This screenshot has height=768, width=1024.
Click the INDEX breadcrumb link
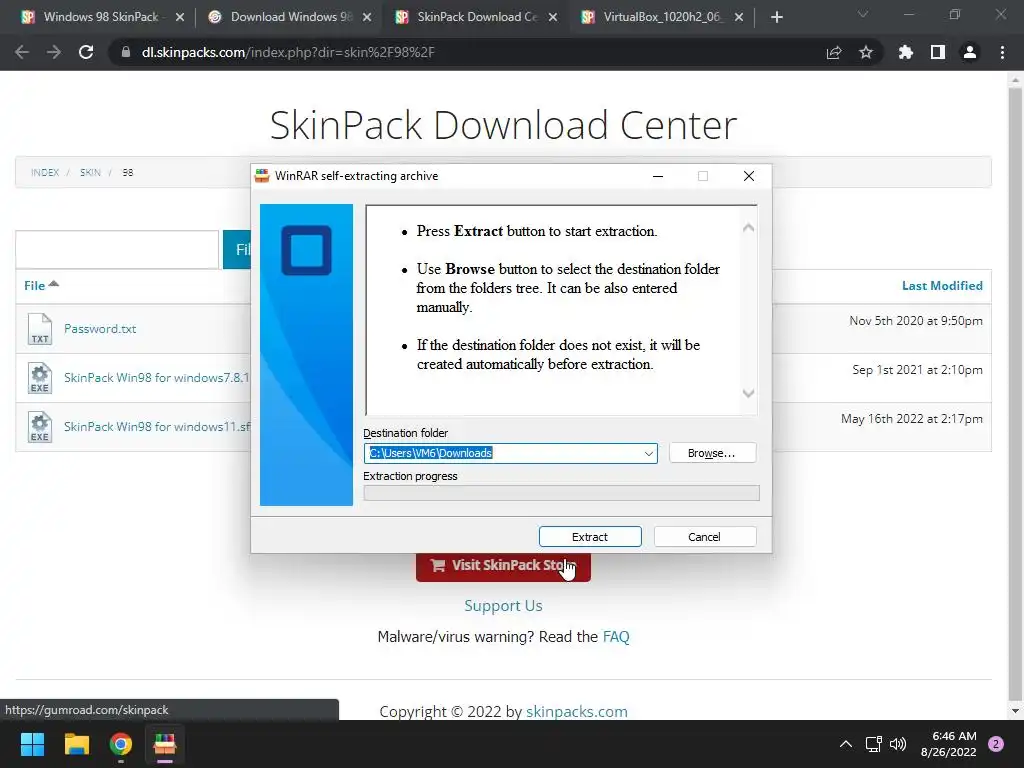[x=45, y=172]
